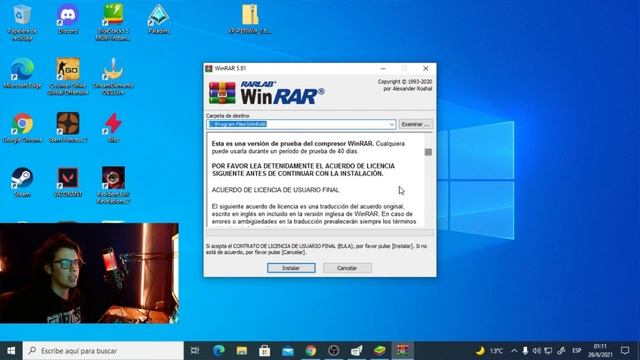The width and height of the screenshot is (640, 360).
Task: Click the Cancelar button
Action: (x=347, y=268)
